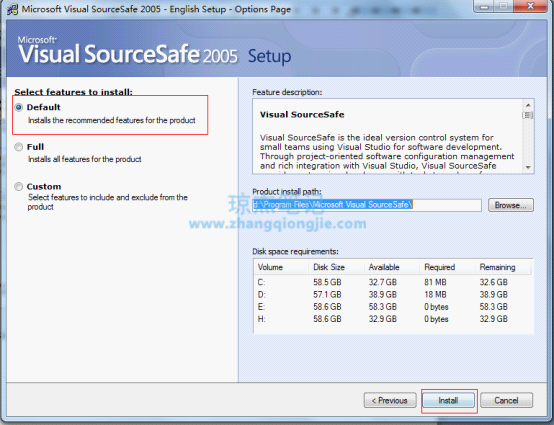Click the setup icon in title bar
Image resolution: width=554 pixels, height=425 pixels.
point(12,9)
